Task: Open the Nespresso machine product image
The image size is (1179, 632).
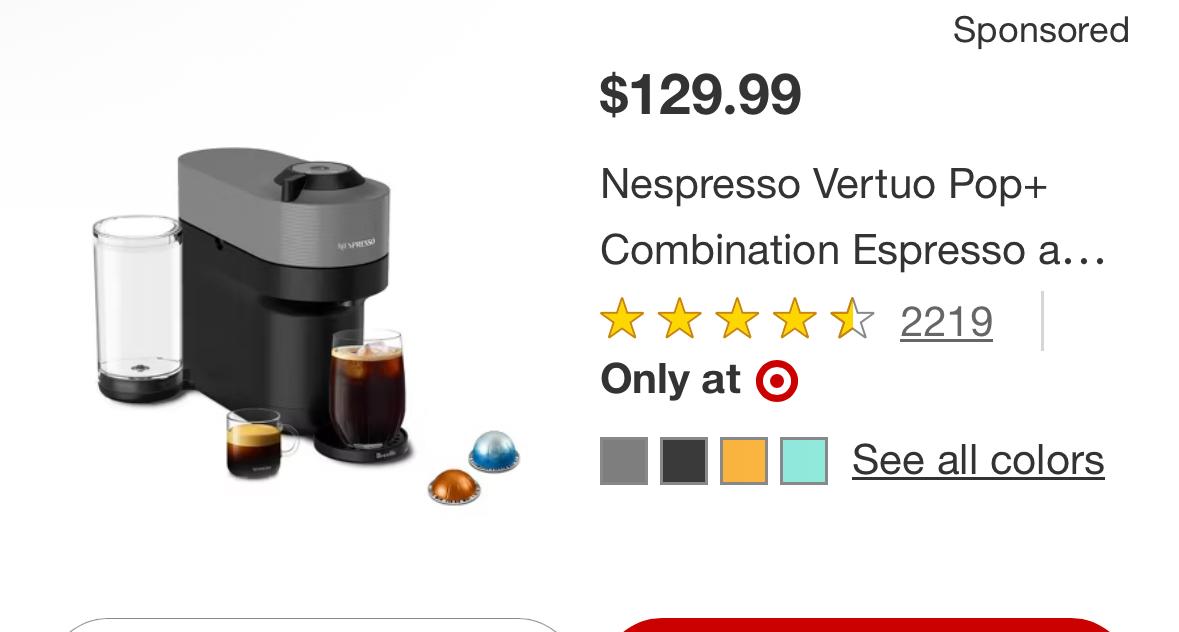Action: (307, 325)
